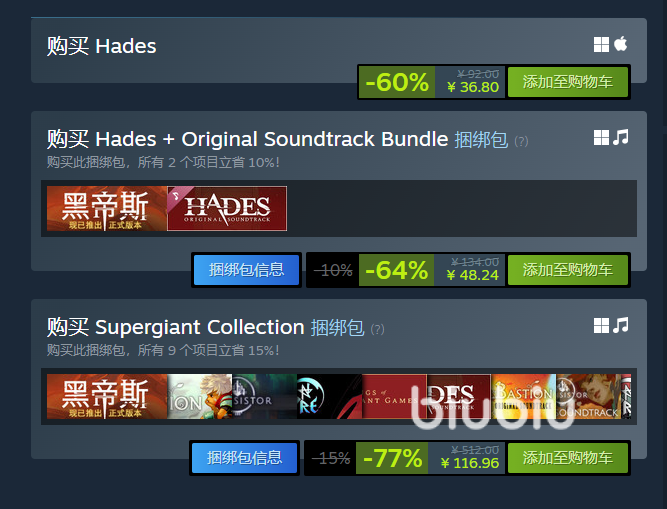The width and height of the screenshot is (667, 509).
Task: Add Supergiant Collection at ¥116.96 to the cart
Action: pos(568,458)
